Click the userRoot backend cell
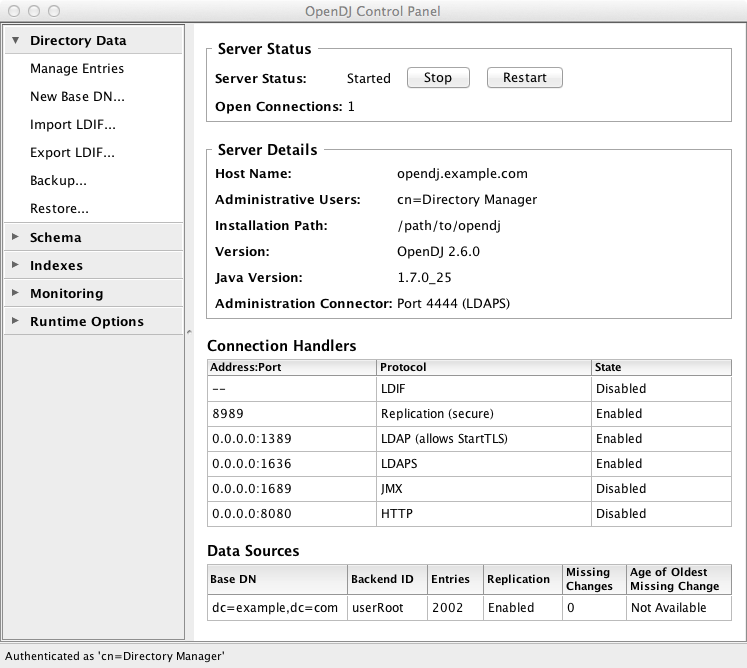This screenshot has width=747, height=668. pyautogui.click(x=387, y=608)
